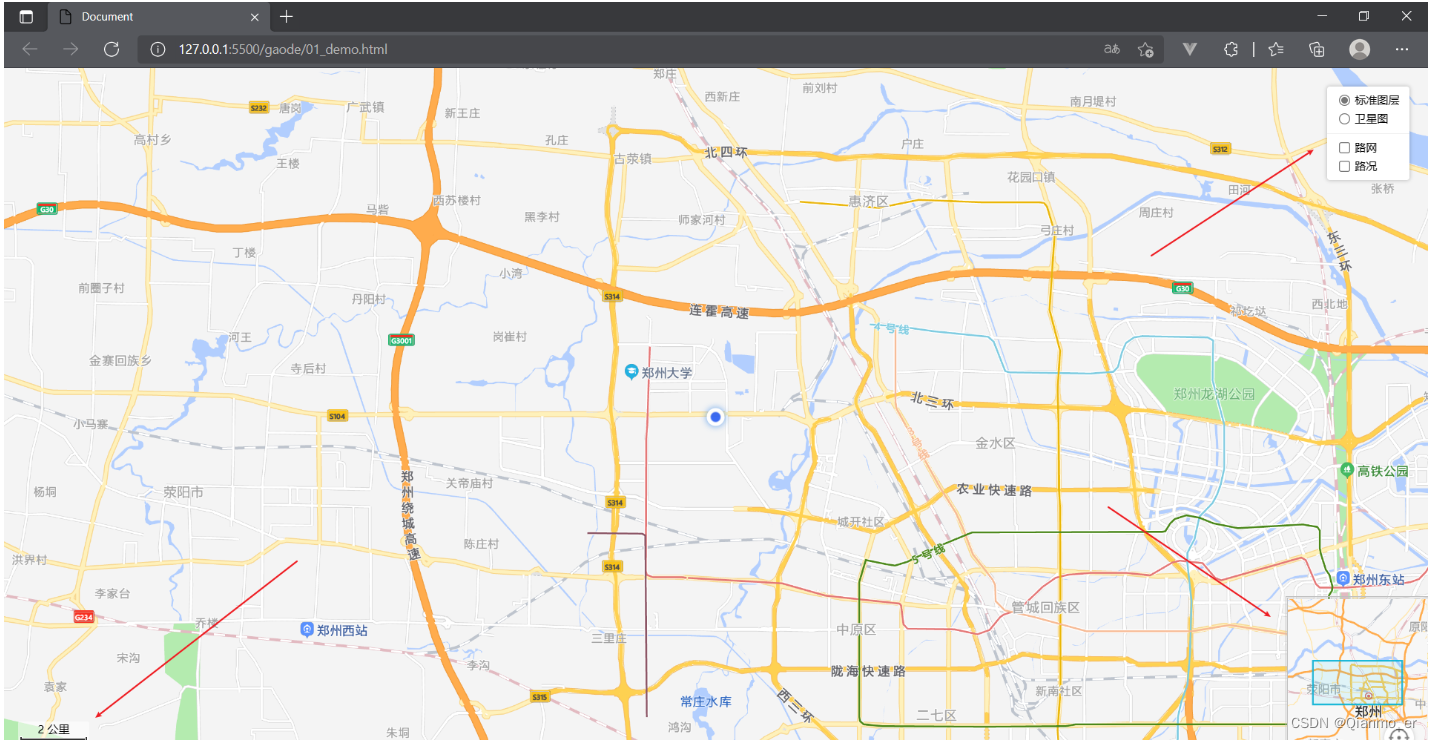The image size is (1432, 740).
Task: Click the 花园口镇 town label
Action: (x=1030, y=177)
